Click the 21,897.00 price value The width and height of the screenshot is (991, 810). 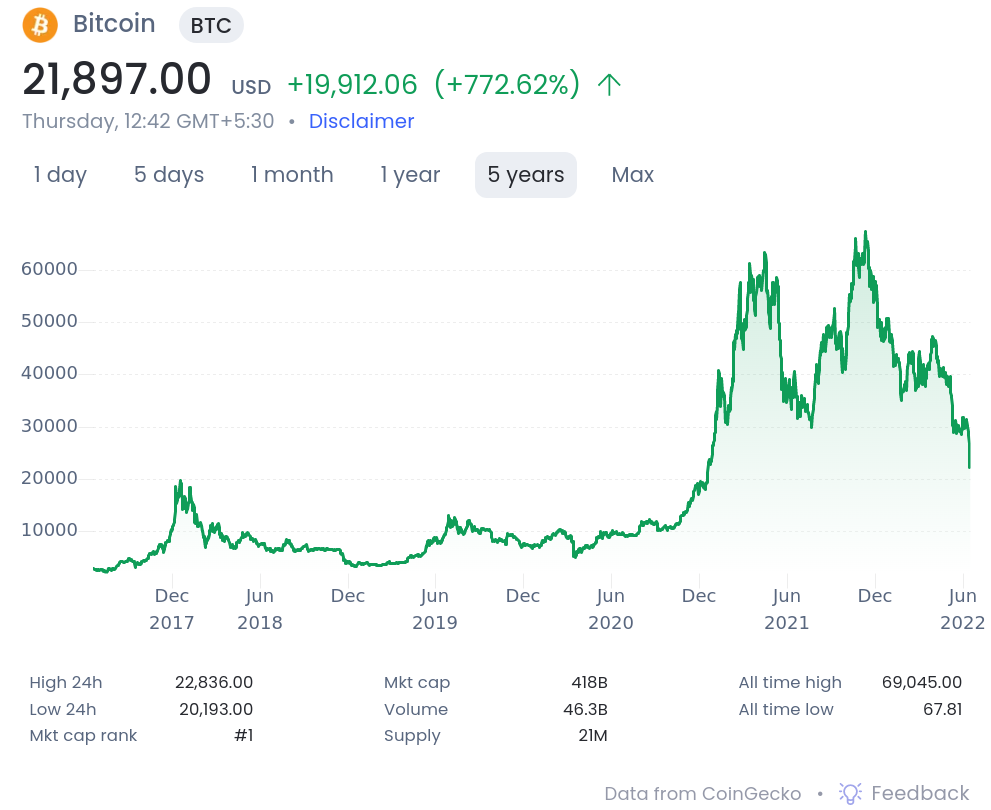click(x=117, y=80)
